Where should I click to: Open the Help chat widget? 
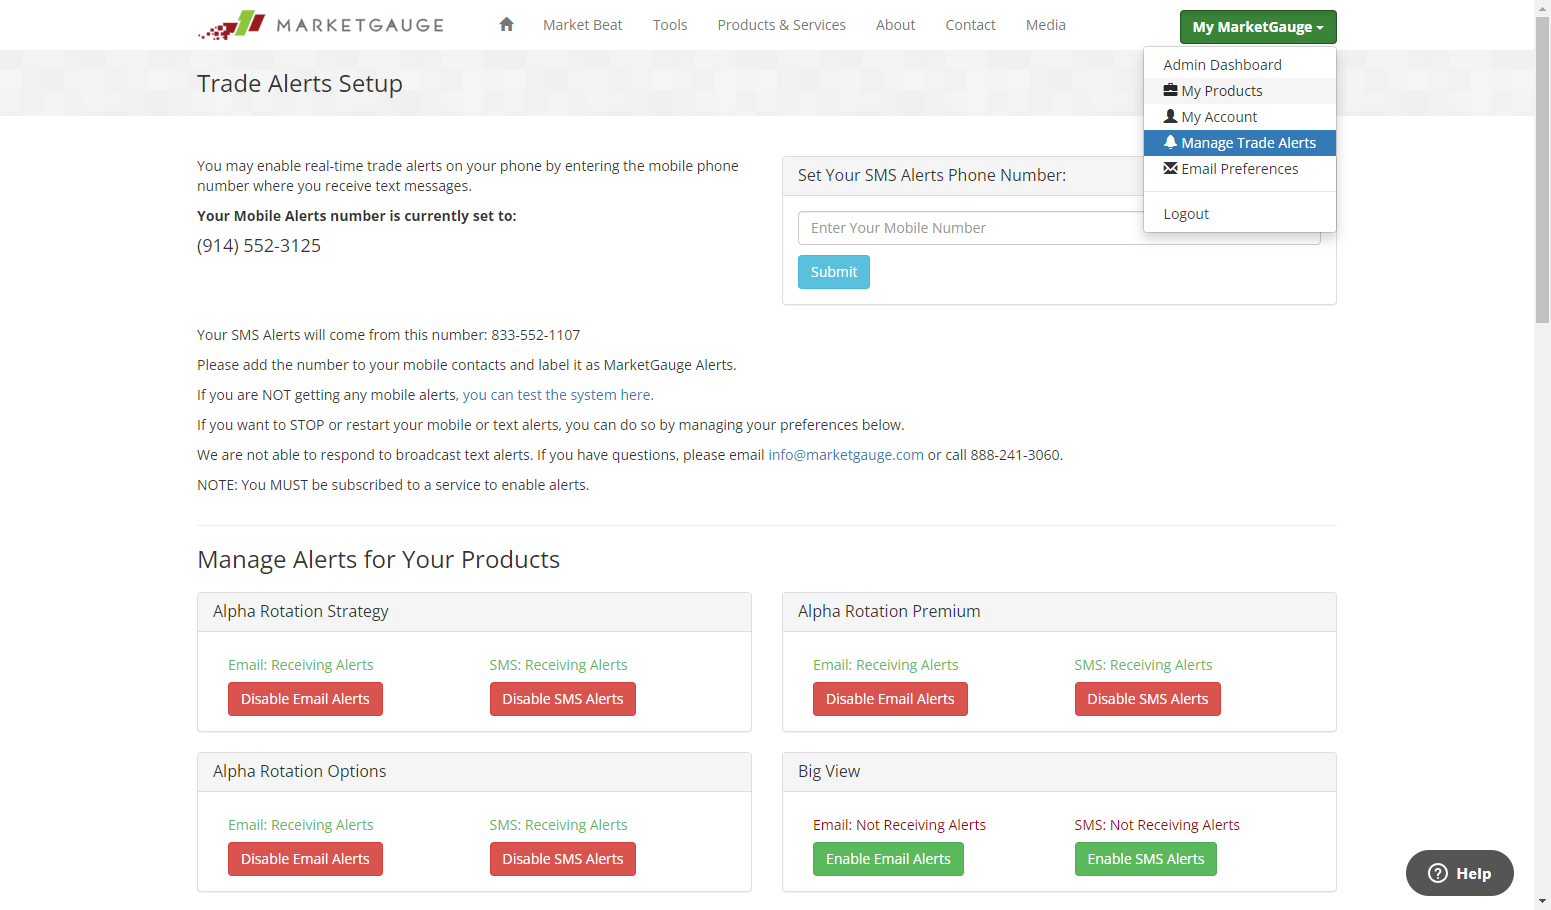pyautogui.click(x=1459, y=873)
